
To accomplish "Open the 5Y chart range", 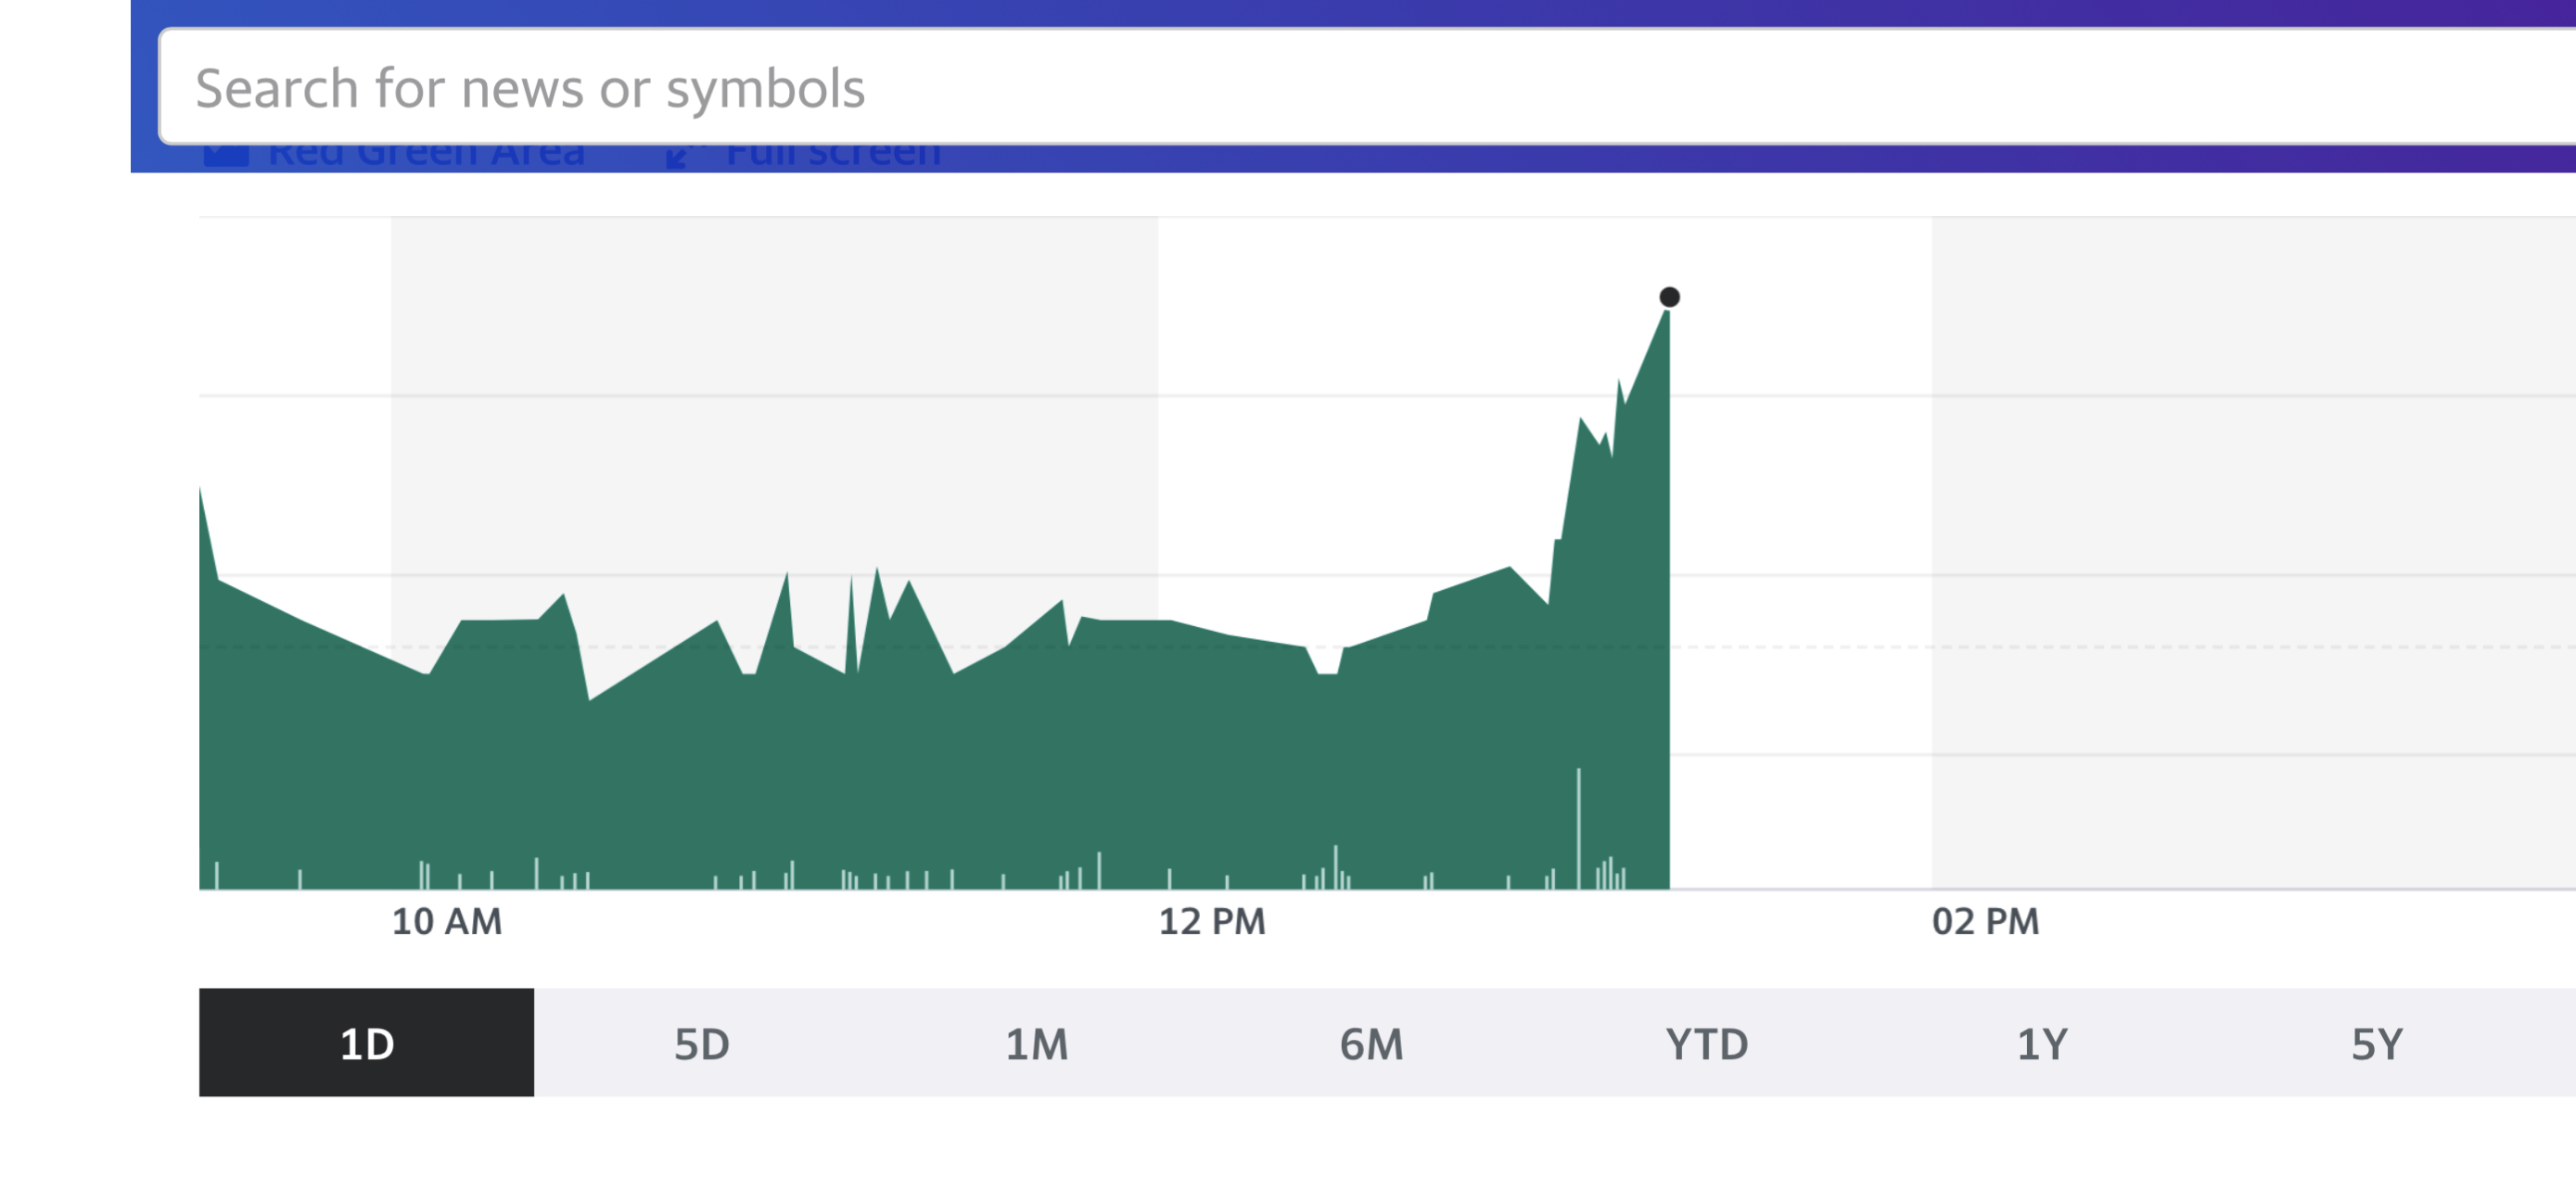I will (2376, 1043).
